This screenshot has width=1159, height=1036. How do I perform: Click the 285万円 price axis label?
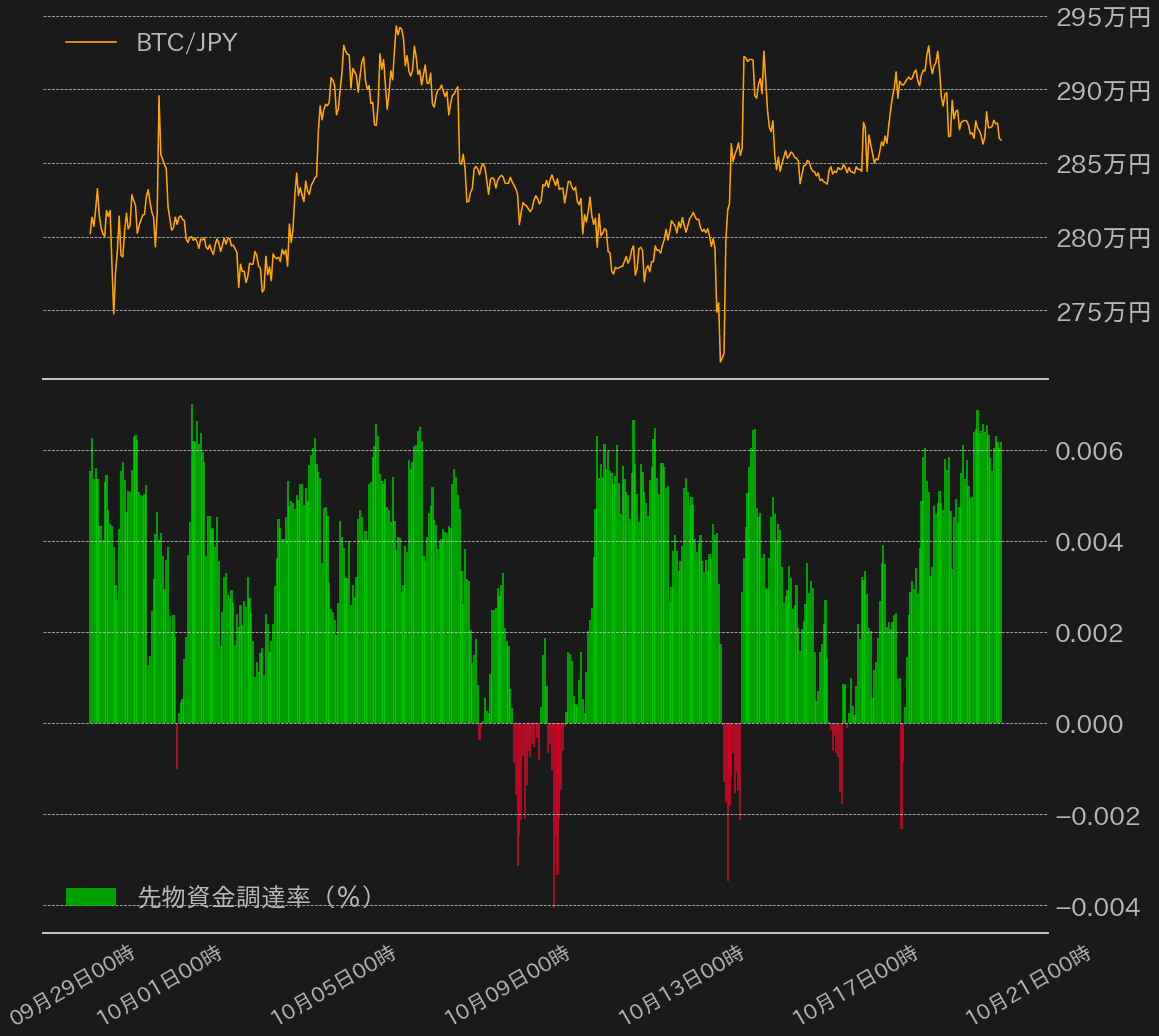[x=1103, y=164]
